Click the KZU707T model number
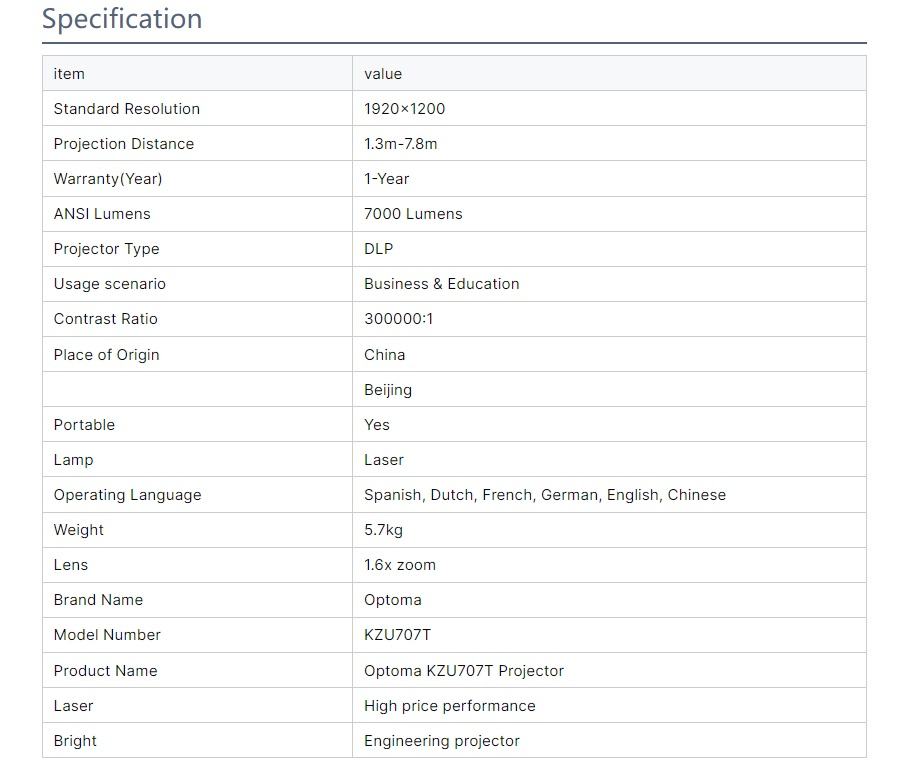The image size is (907, 774). [x=397, y=635]
